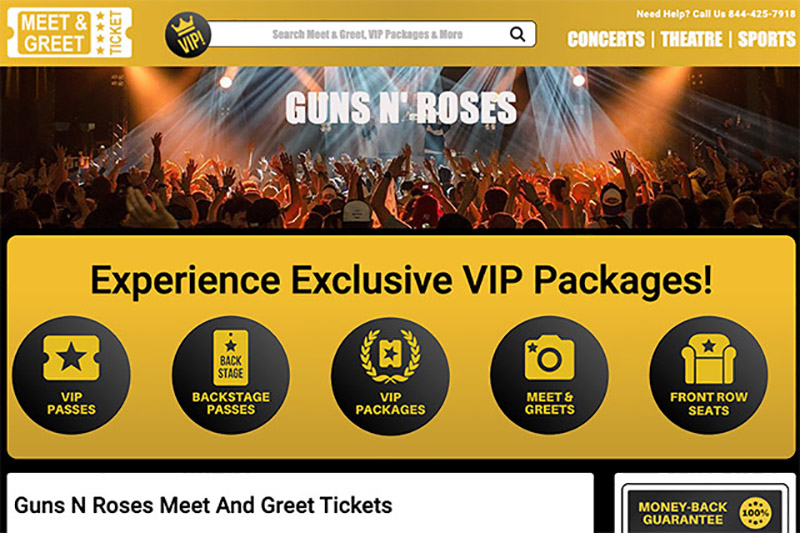This screenshot has width=800, height=533.
Task: Select the VIP Passes ticket icon
Action: [x=71, y=358]
